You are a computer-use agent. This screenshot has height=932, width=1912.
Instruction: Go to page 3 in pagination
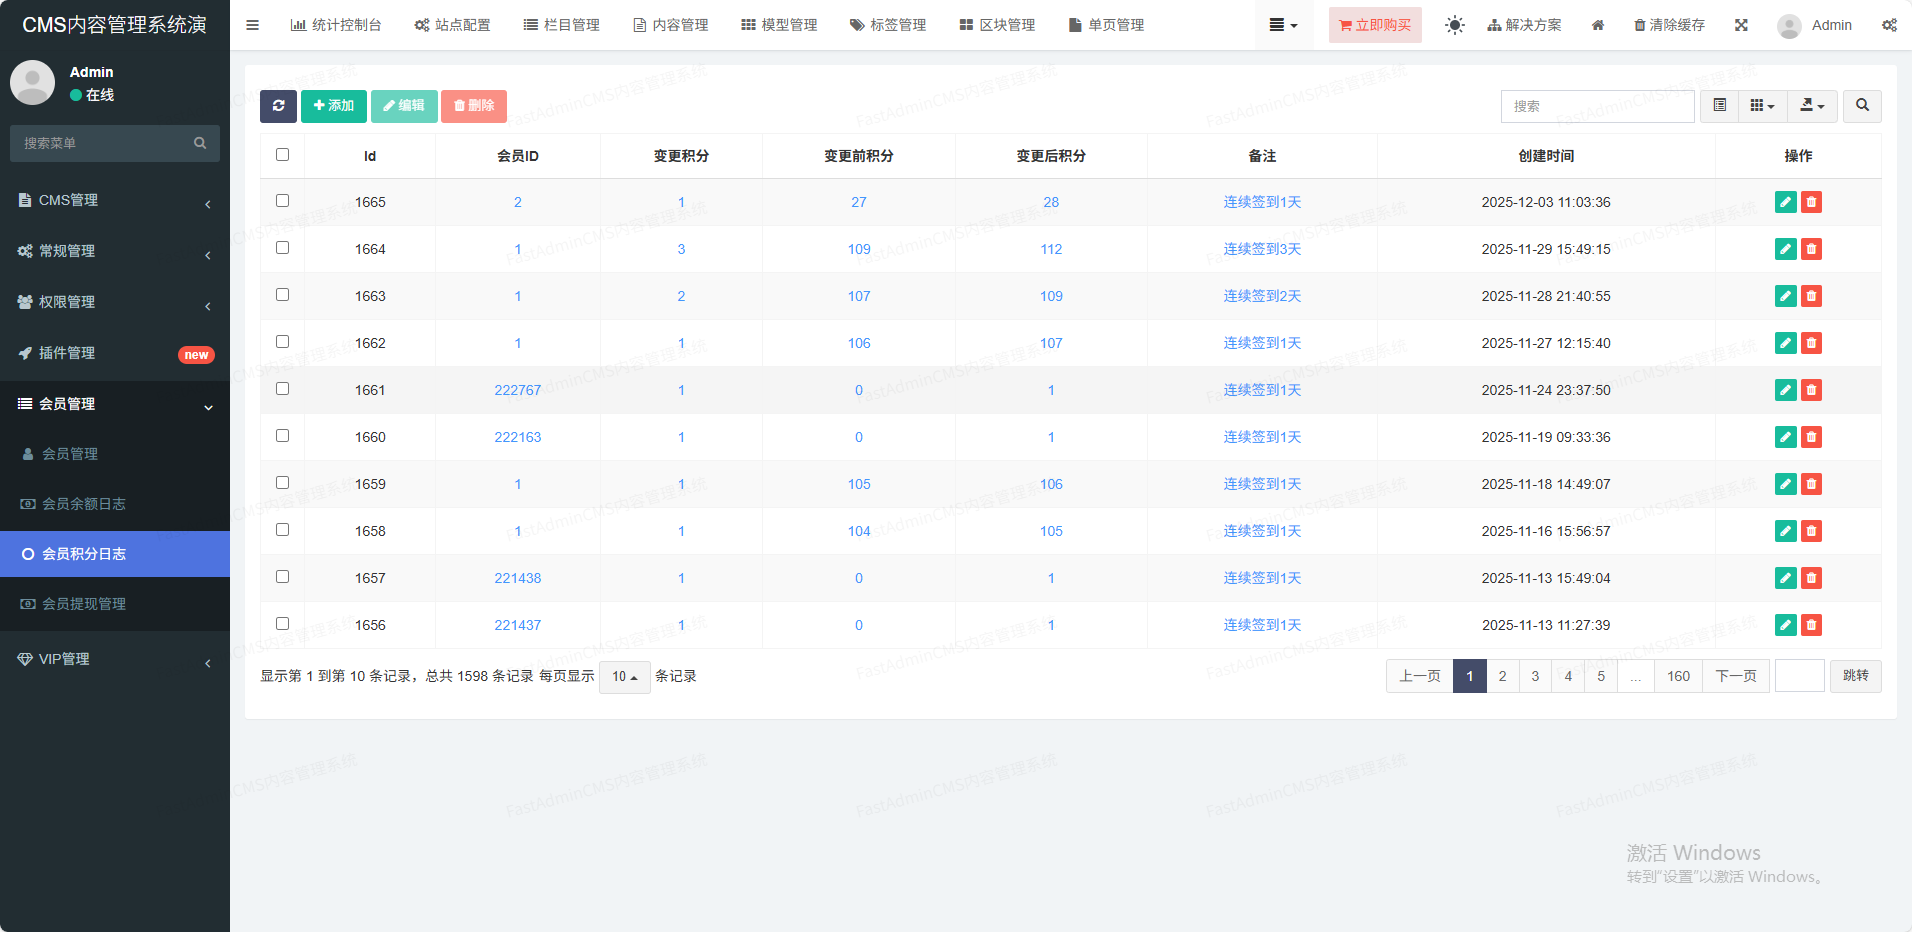pyautogui.click(x=1535, y=676)
